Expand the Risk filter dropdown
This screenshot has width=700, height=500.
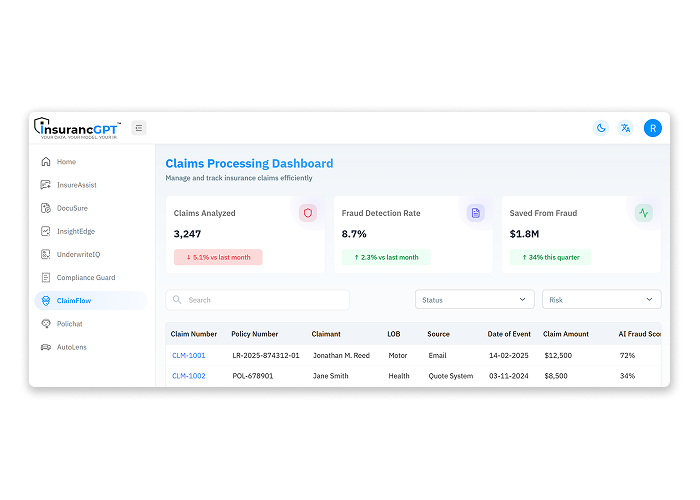click(601, 300)
